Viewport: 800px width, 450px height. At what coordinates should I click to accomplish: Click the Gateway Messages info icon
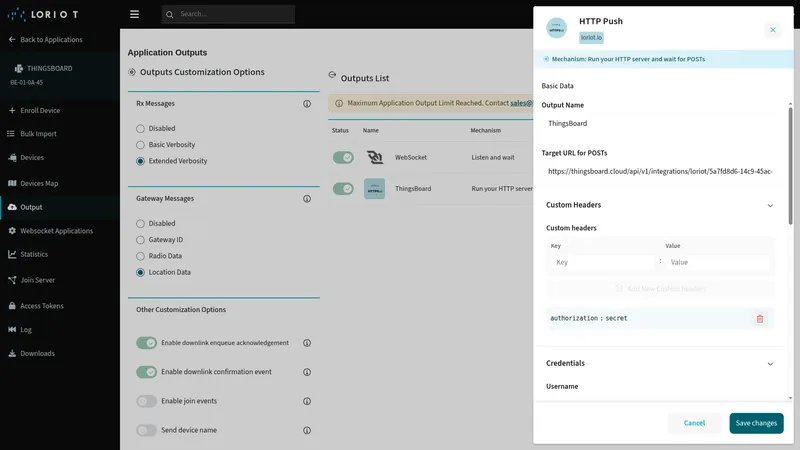click(307, 199)
